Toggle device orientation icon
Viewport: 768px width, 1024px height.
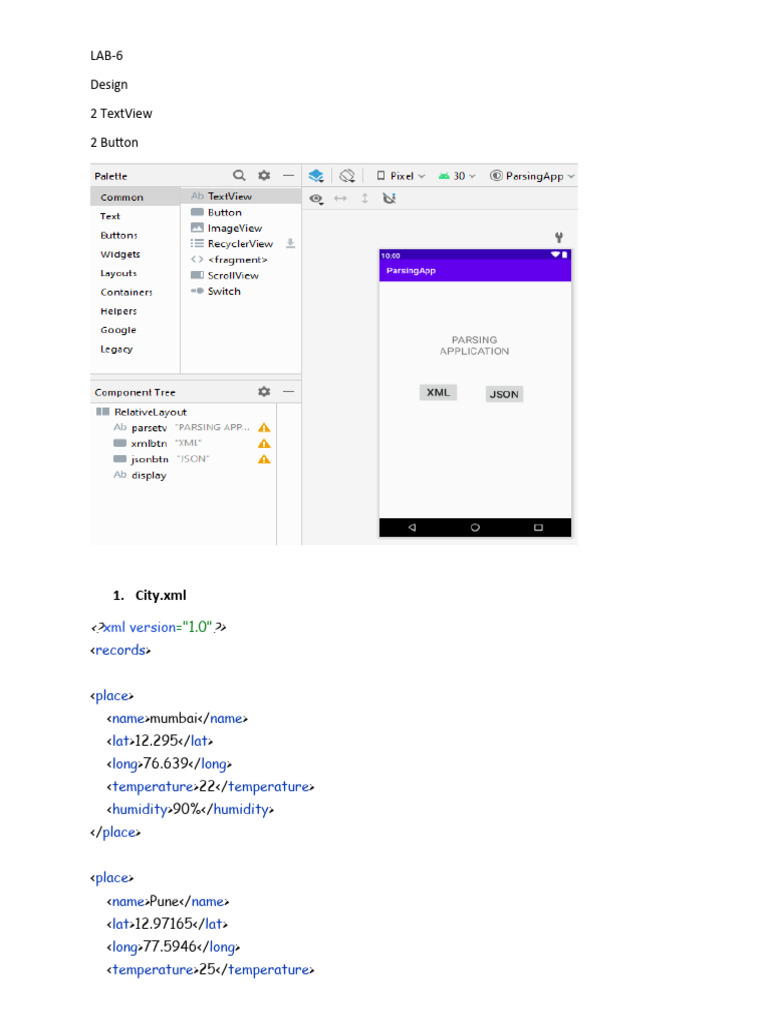coord(347,175)
